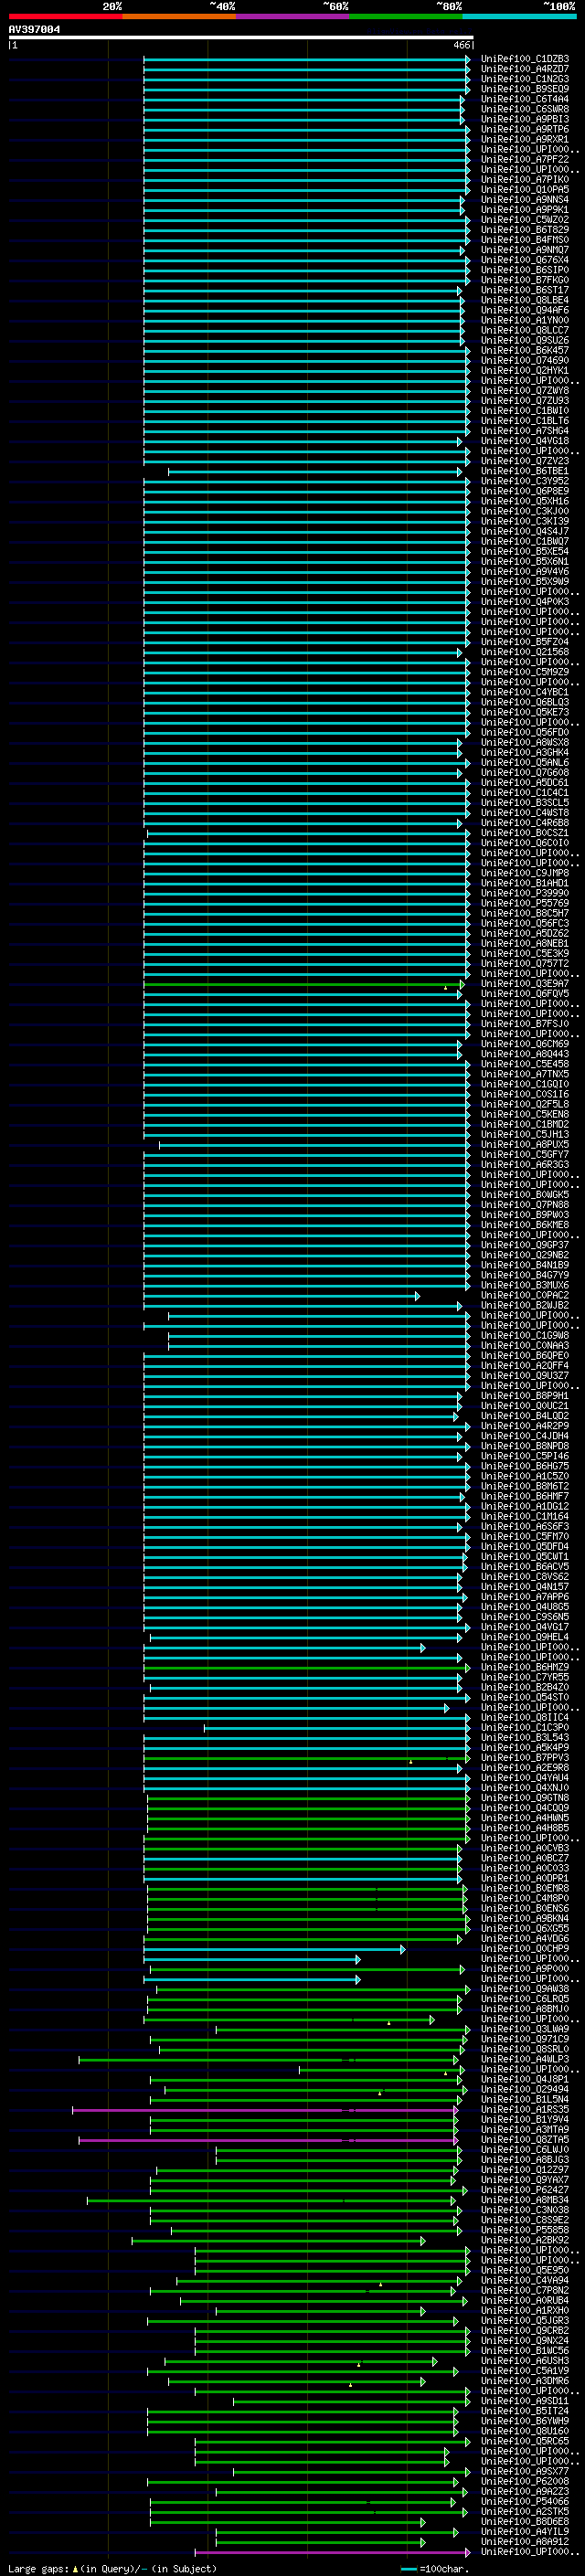The height and width of the screenshot is (2576, 585).
Task: Select the UniRef100_B5IT24 label
Action: coord(525,2411)
